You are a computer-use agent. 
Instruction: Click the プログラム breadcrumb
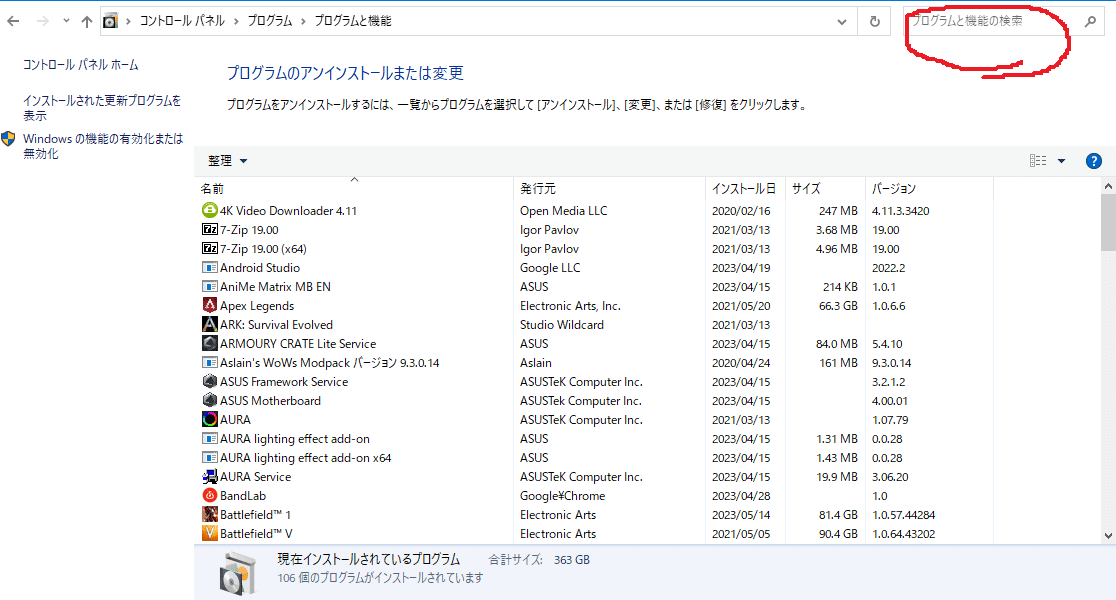[x=270, y=21]
